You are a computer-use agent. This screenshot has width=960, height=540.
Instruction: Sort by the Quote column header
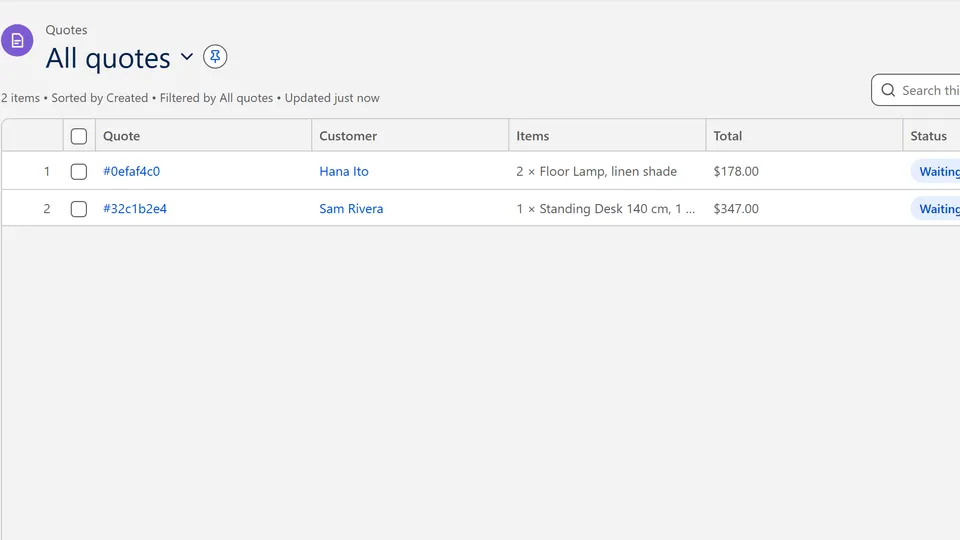(203, 136)
